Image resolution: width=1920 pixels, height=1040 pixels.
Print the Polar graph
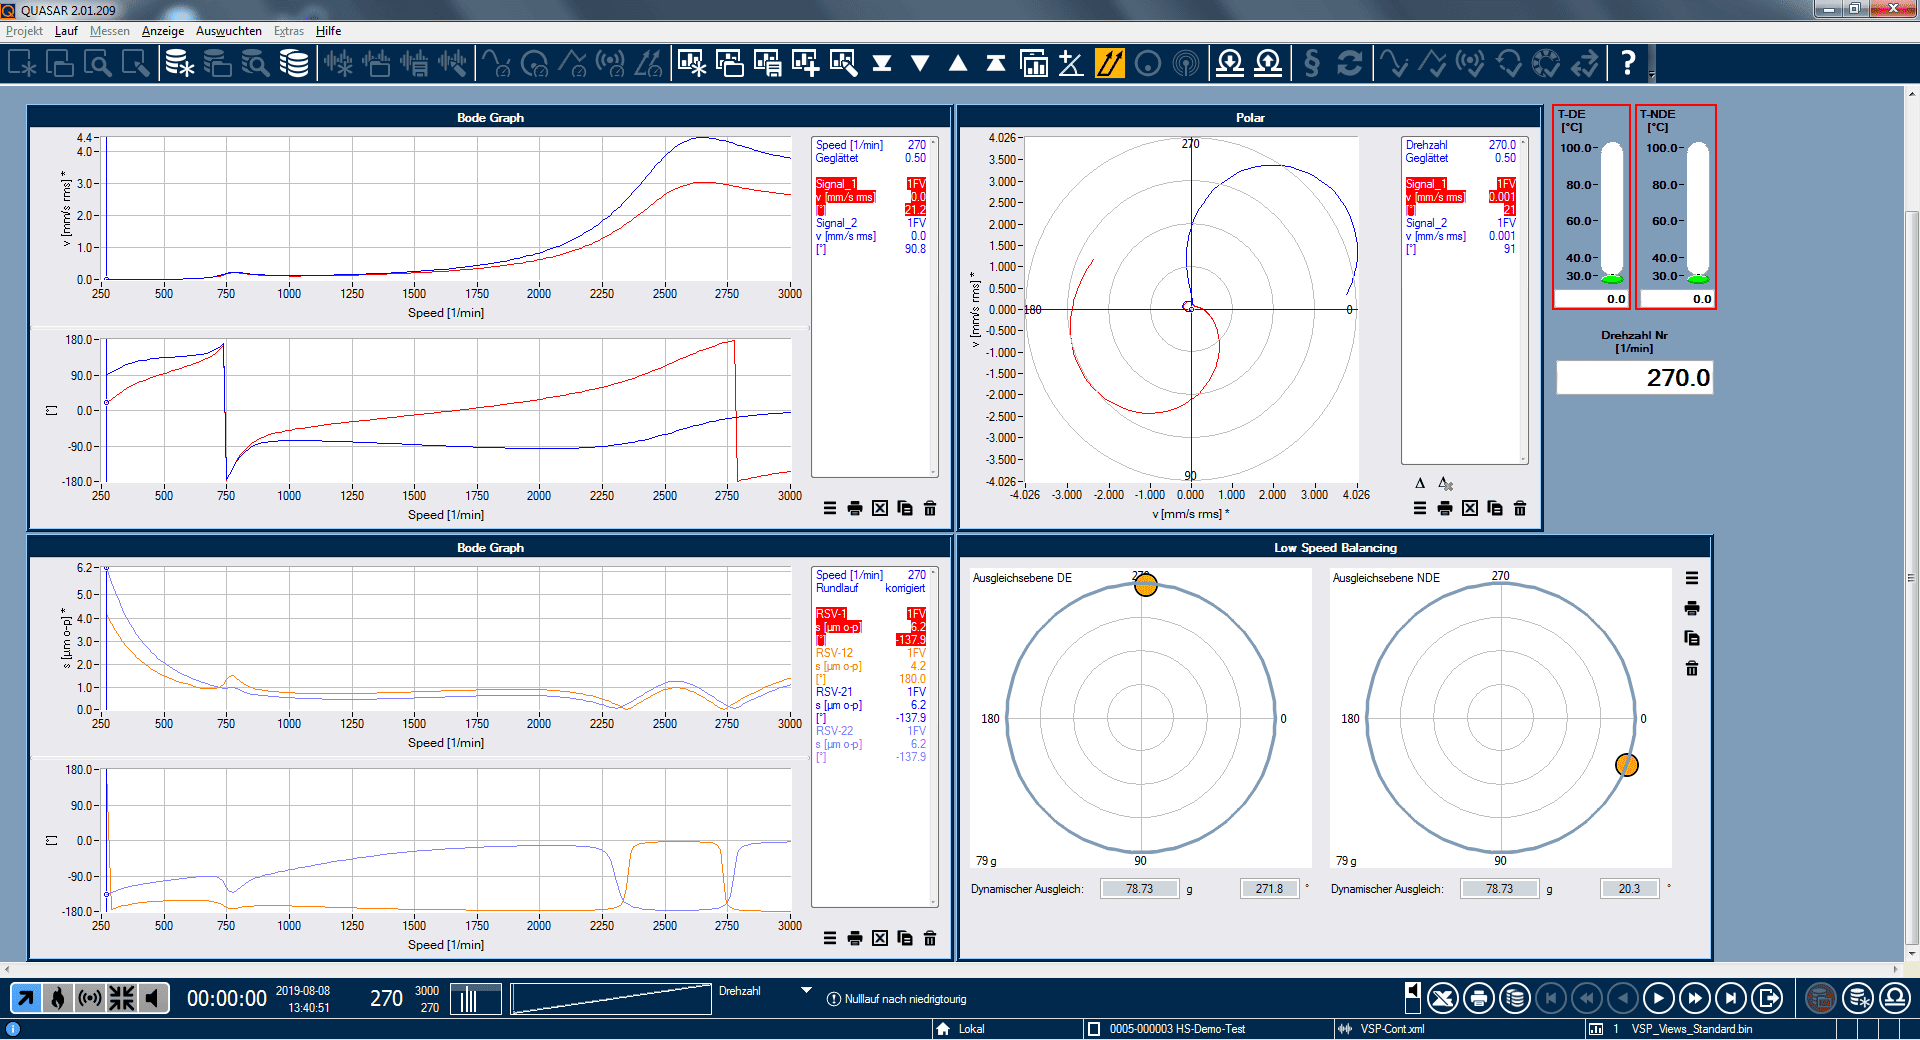[1445, 508]
